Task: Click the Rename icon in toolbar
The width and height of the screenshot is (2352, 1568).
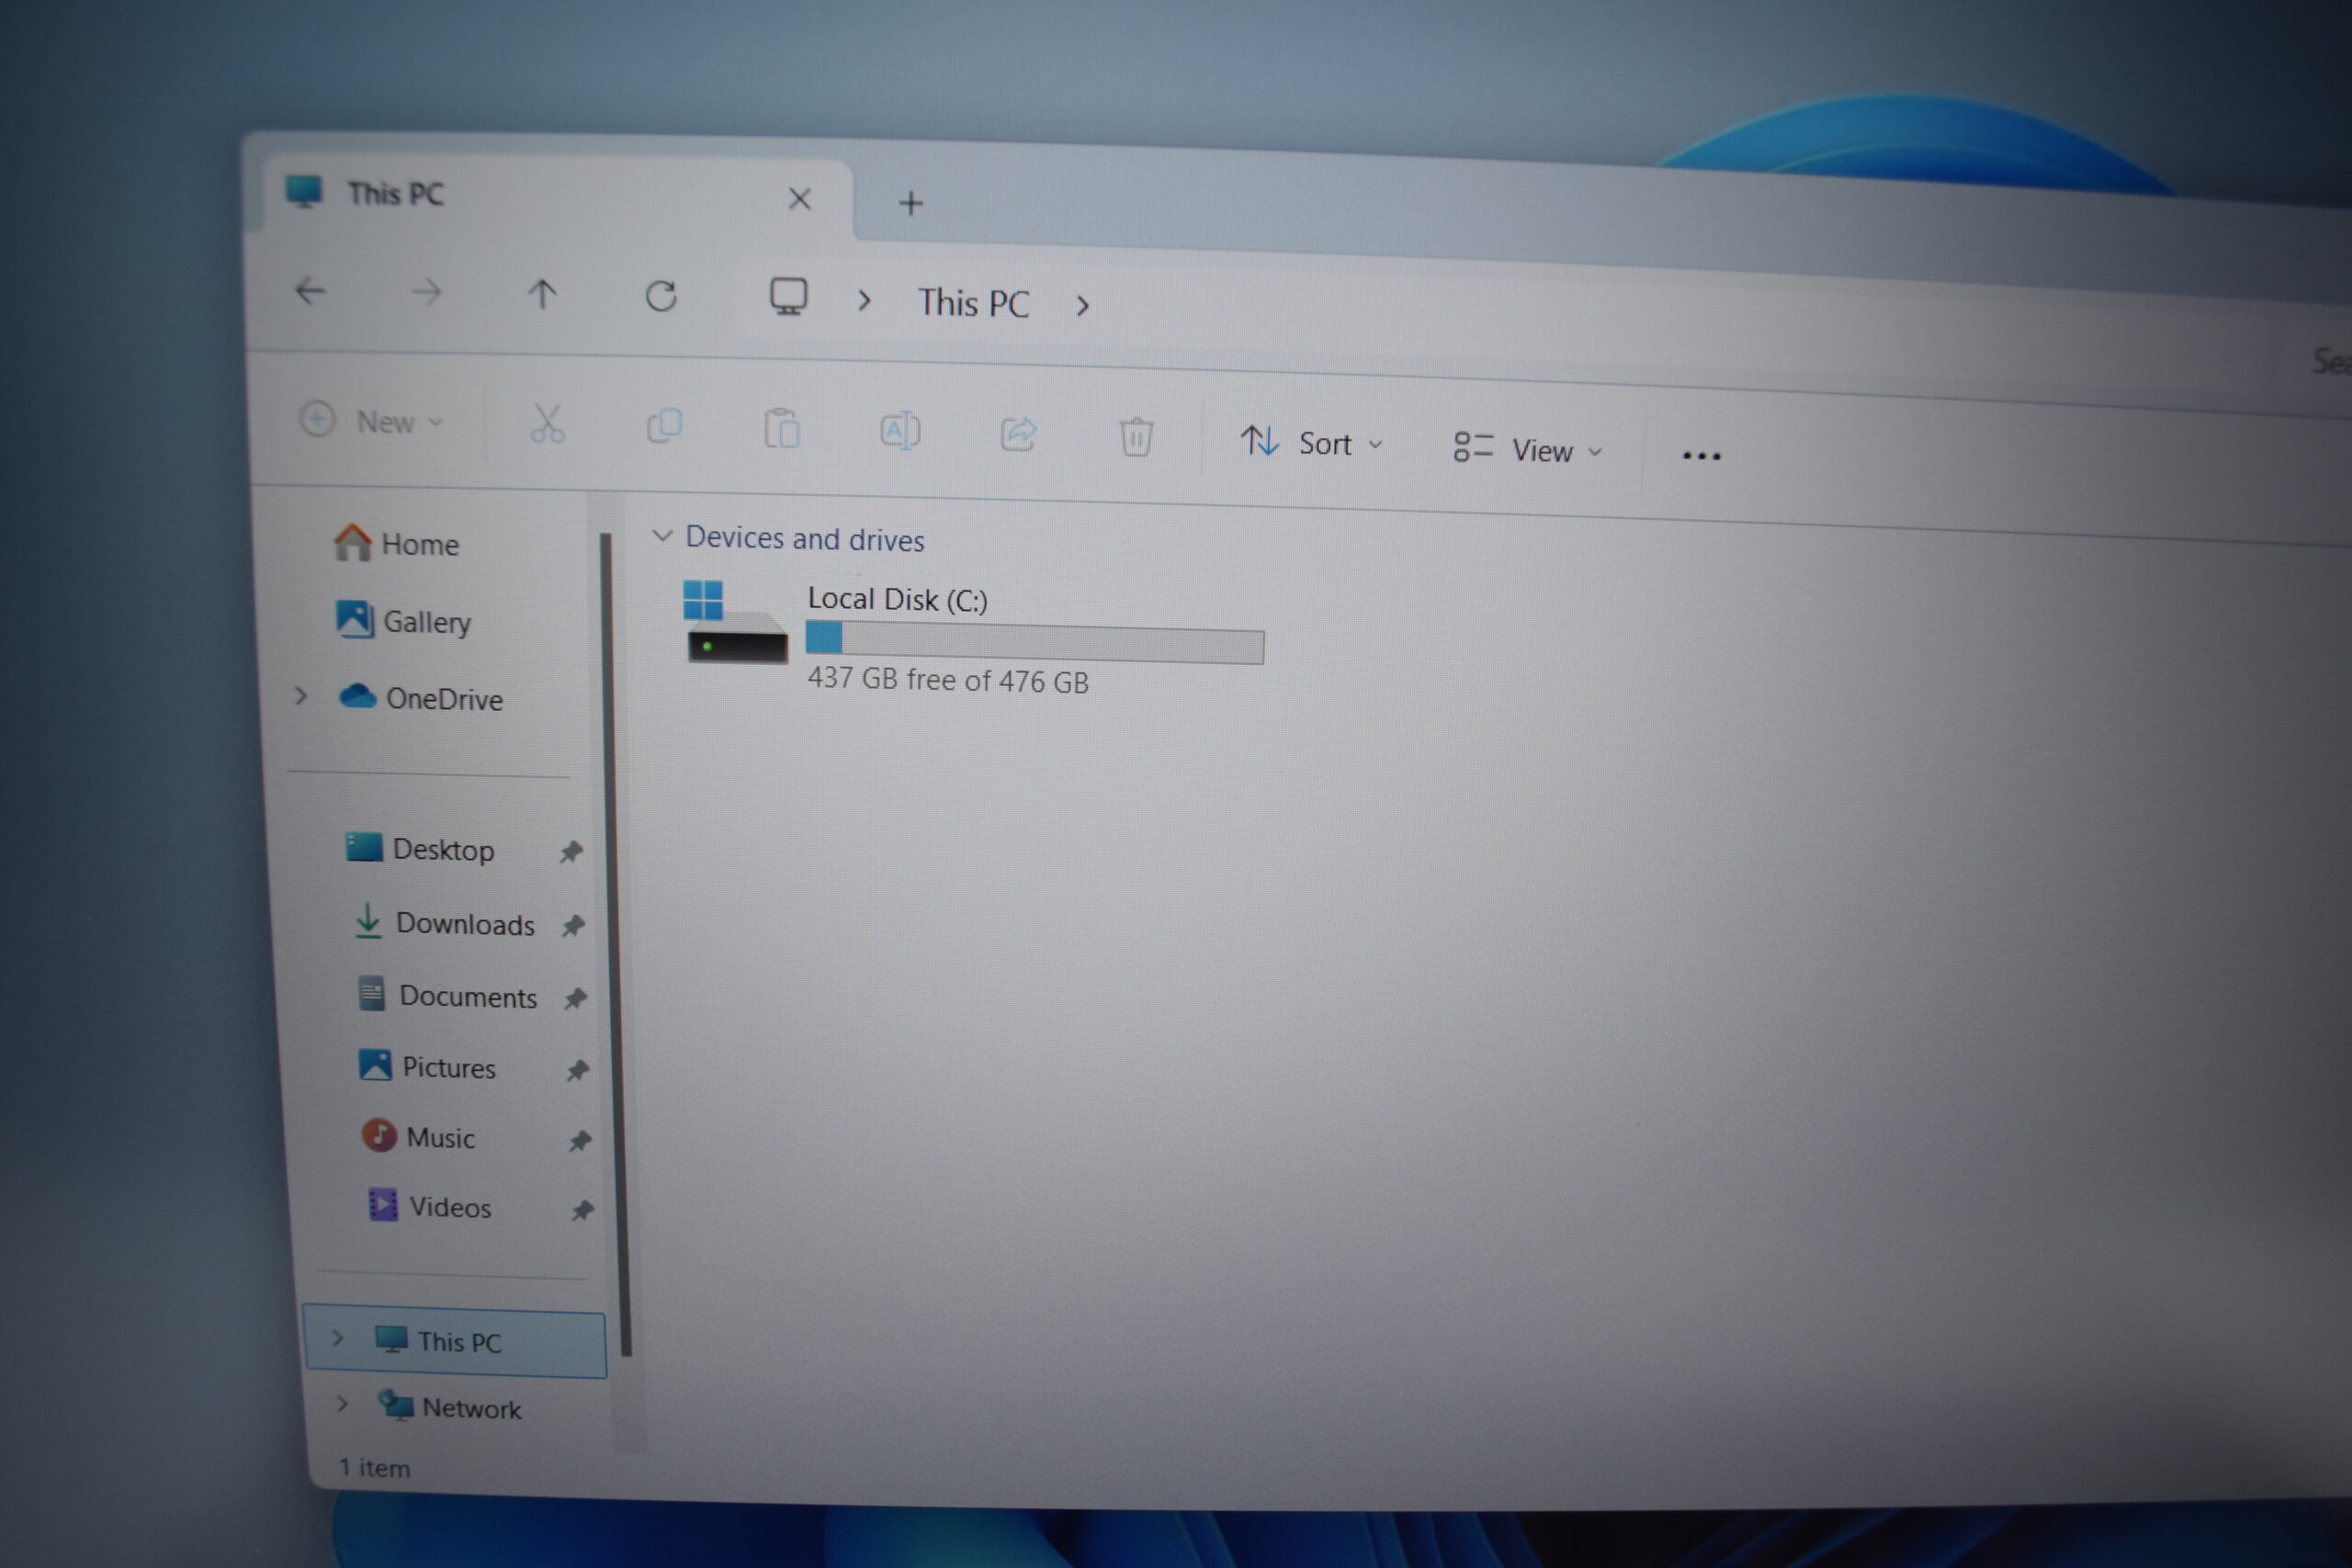Action: click(x=900, y=432)
